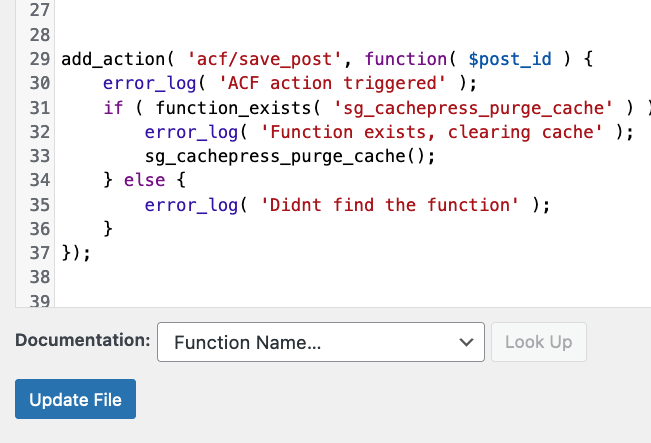Image resolution: width=651 pixels, height=443 pixels.
Task: Click 'ACF action triggered' string on line 30
Action: (x=332, y=83)
